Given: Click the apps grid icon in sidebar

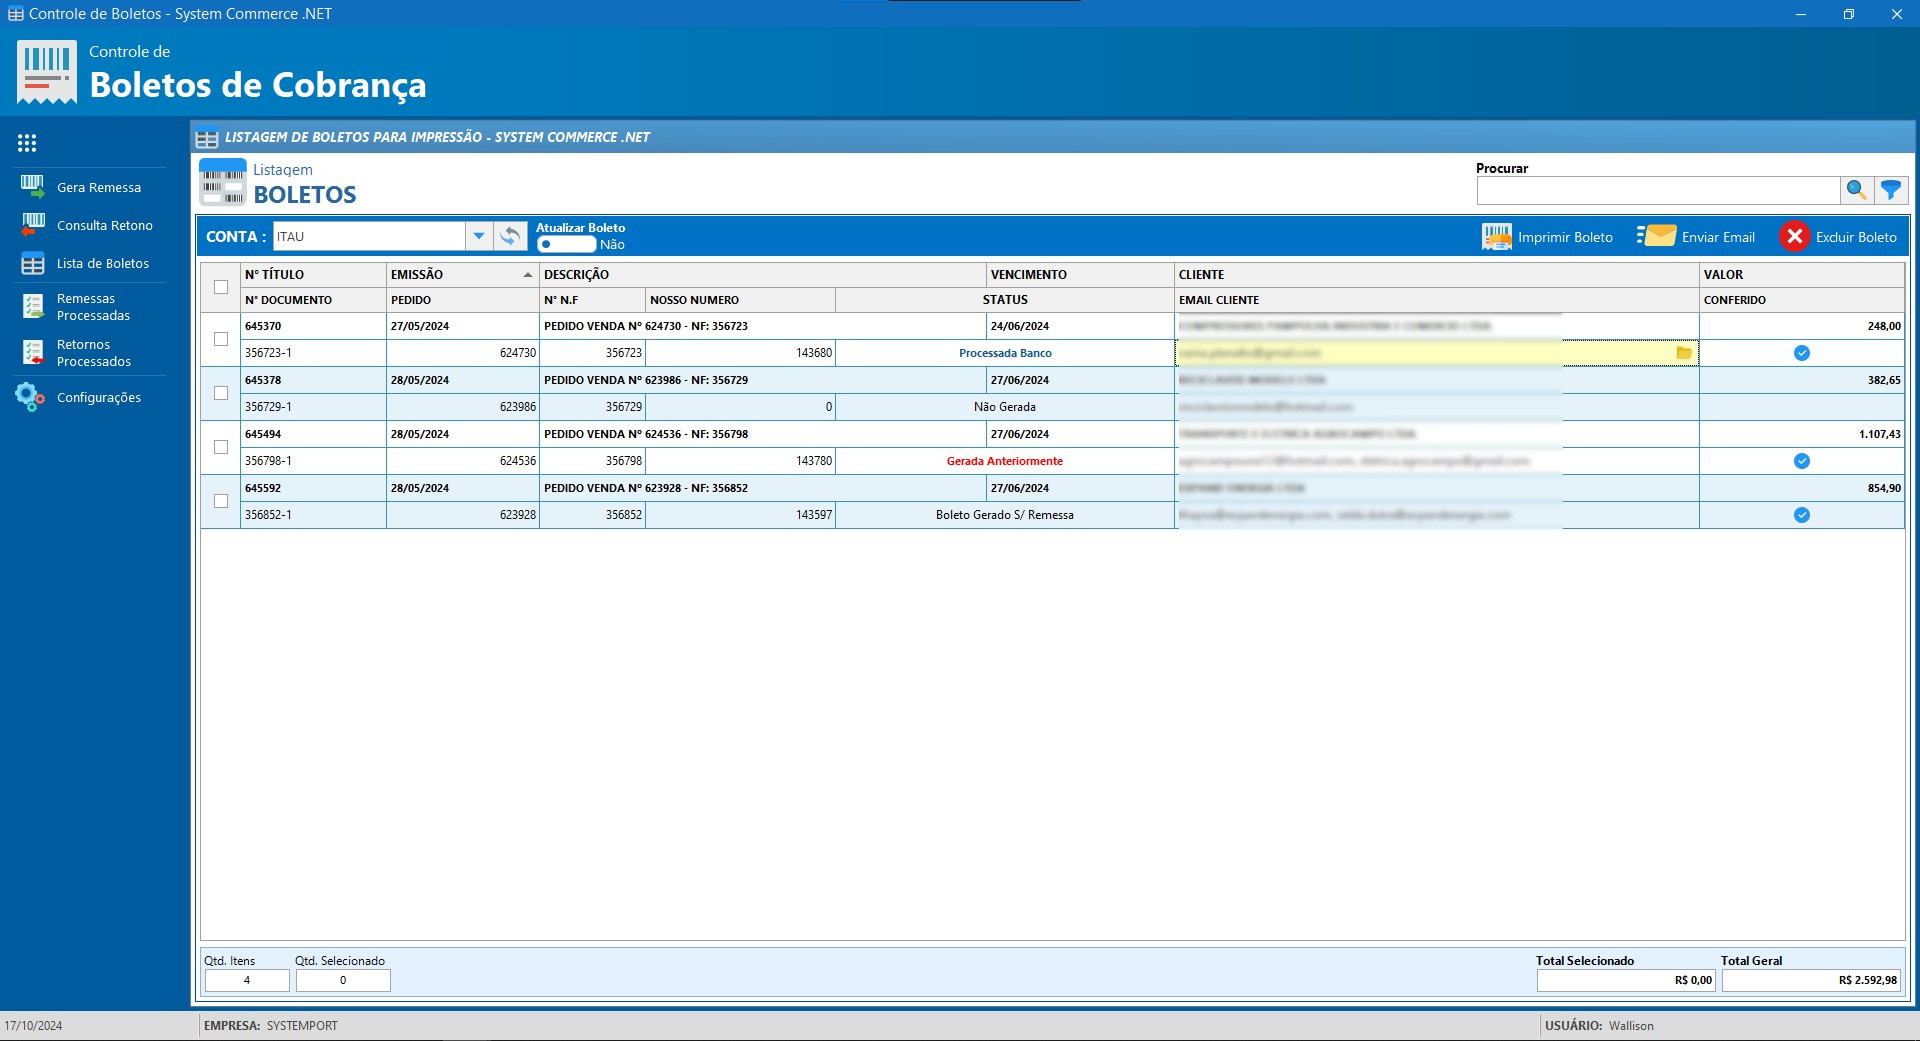Looking at the screenshot, I should [x=27, y=143].
